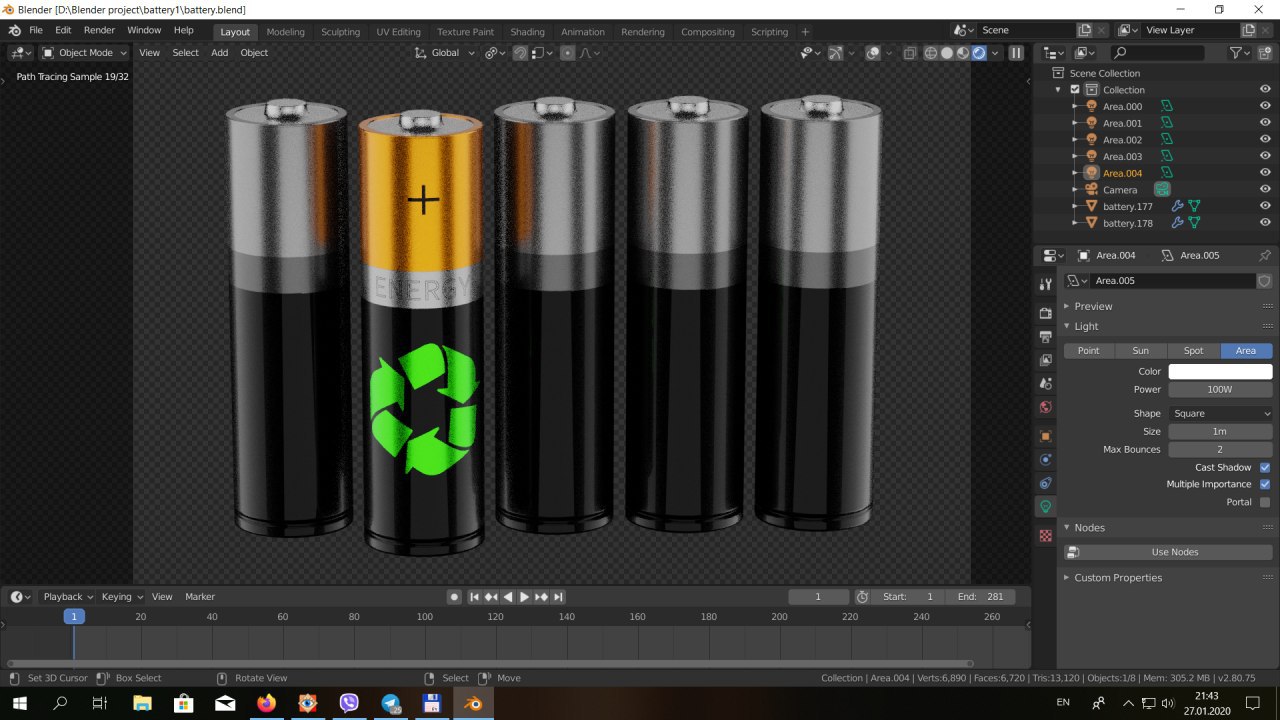Disable Cast Shadow checkbox
Viewport: 1280px width, 720px height.
tap(1265, 467)
